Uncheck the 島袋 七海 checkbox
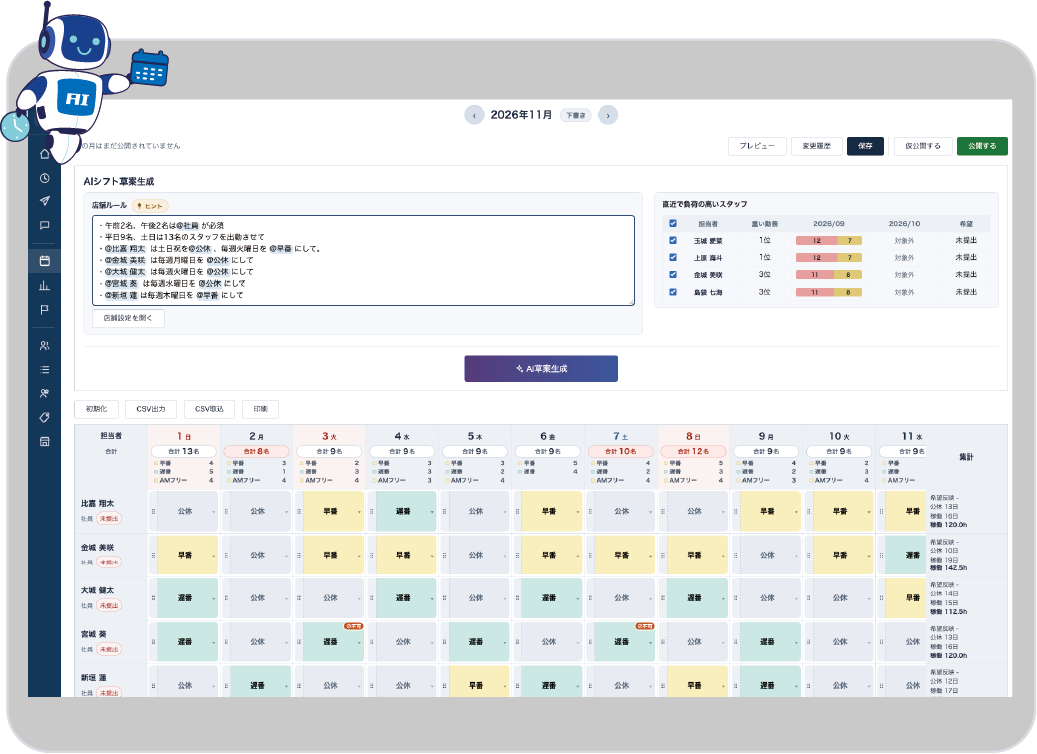The image size is (1037, 754). (673, 292)
